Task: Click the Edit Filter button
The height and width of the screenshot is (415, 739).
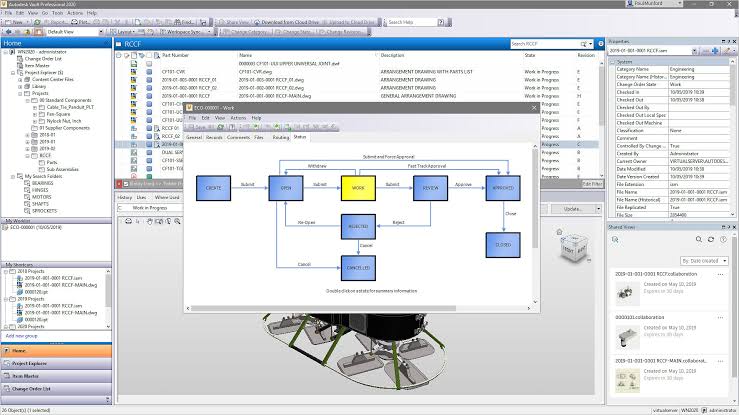Action: click(592, 184)
